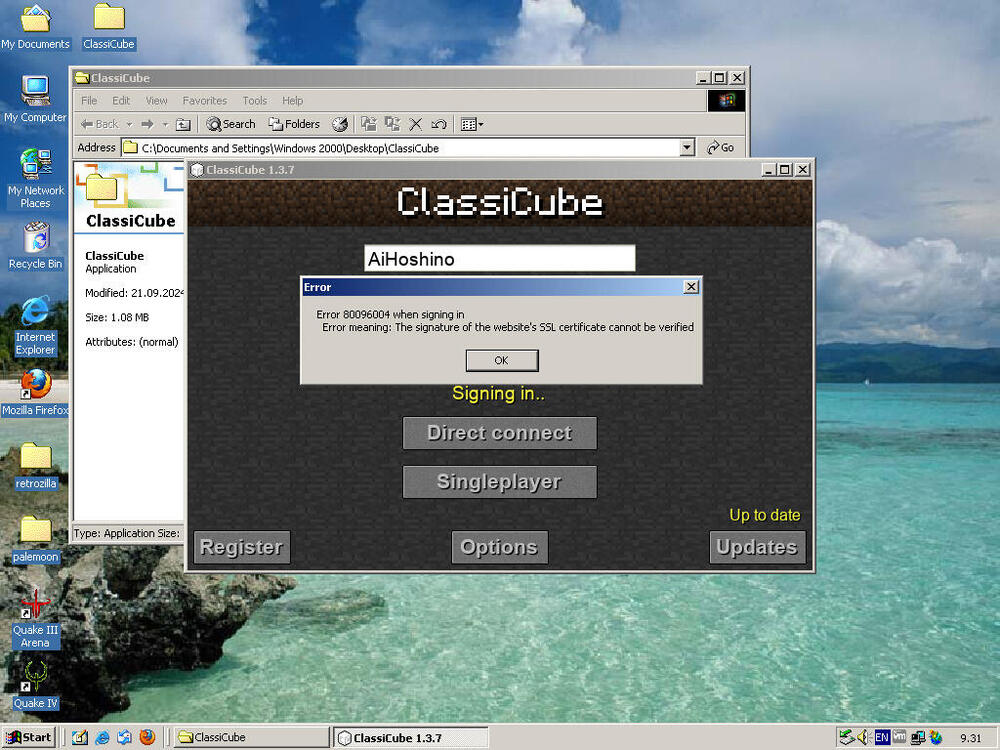This screenshot has width=1000, height=750.
Task: Click the Search toolbar icon in Explorer
Action: (231, 124)
